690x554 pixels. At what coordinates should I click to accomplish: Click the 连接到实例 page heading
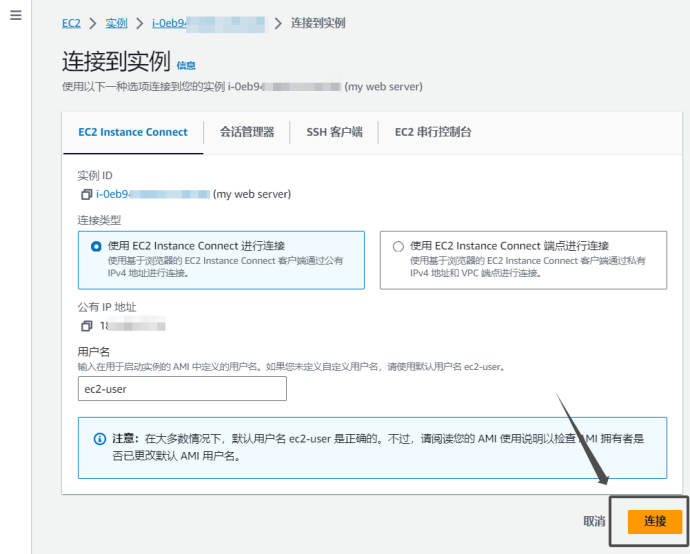[116, 61]
